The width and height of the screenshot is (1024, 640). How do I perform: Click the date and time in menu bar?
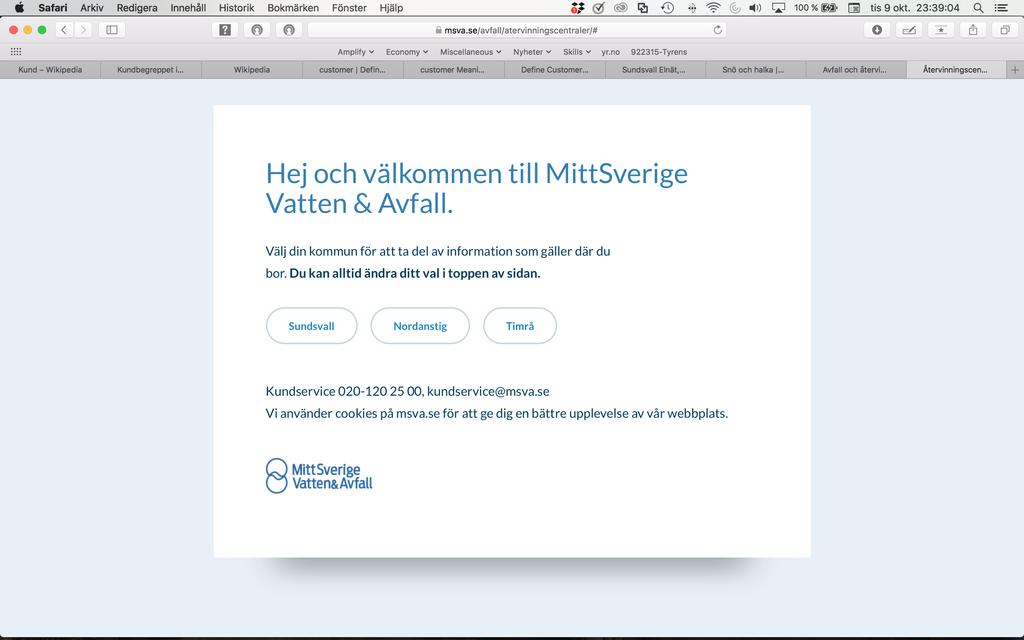(x=915, y=8)
